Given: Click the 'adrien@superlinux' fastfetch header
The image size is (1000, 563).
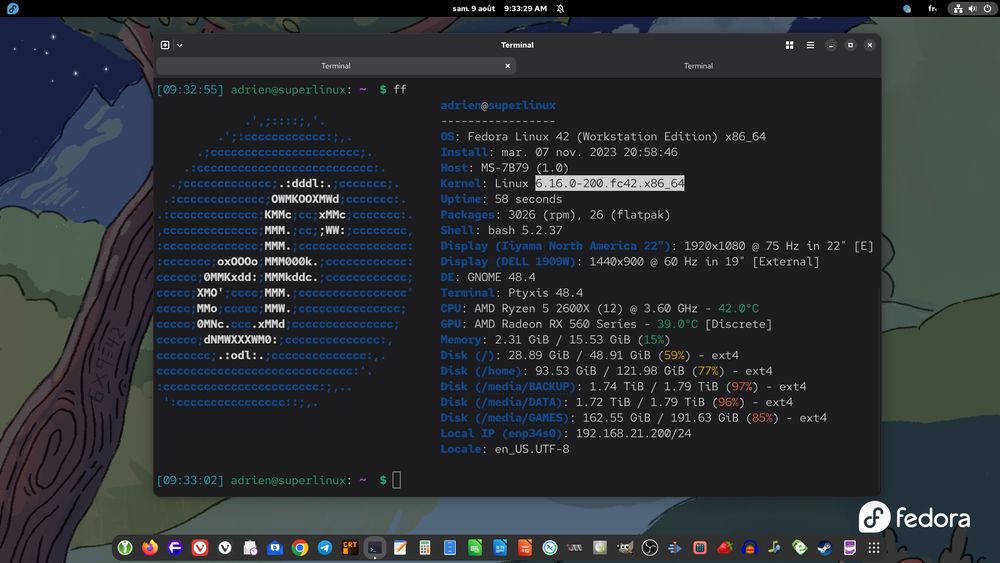Looking at the screenshot, I should click(498, 105).
